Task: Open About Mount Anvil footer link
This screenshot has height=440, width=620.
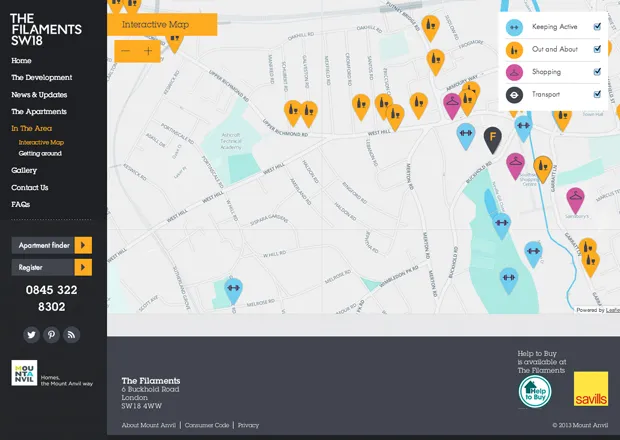Action: [x=149, y=425]
